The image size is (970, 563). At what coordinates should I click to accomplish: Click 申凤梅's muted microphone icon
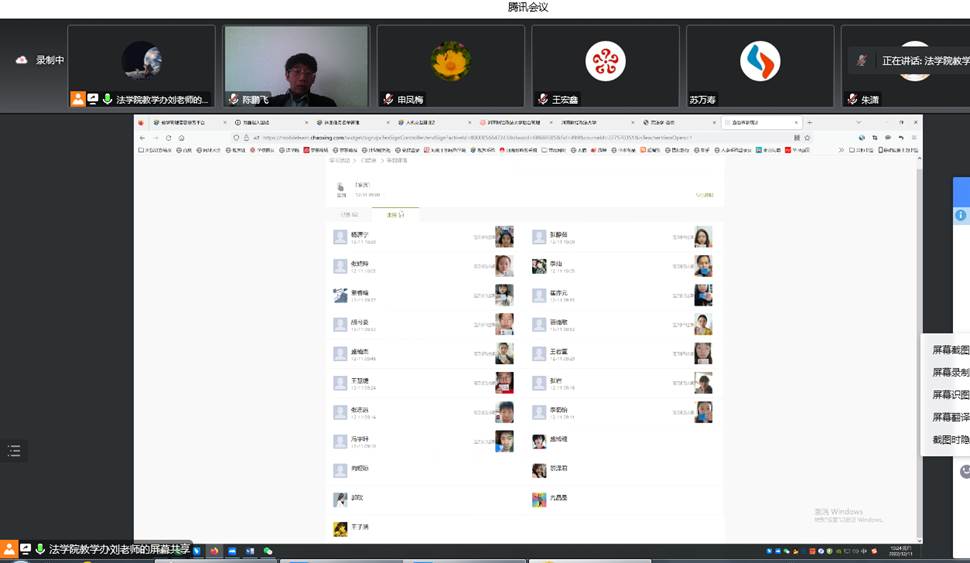pos(388,99)
